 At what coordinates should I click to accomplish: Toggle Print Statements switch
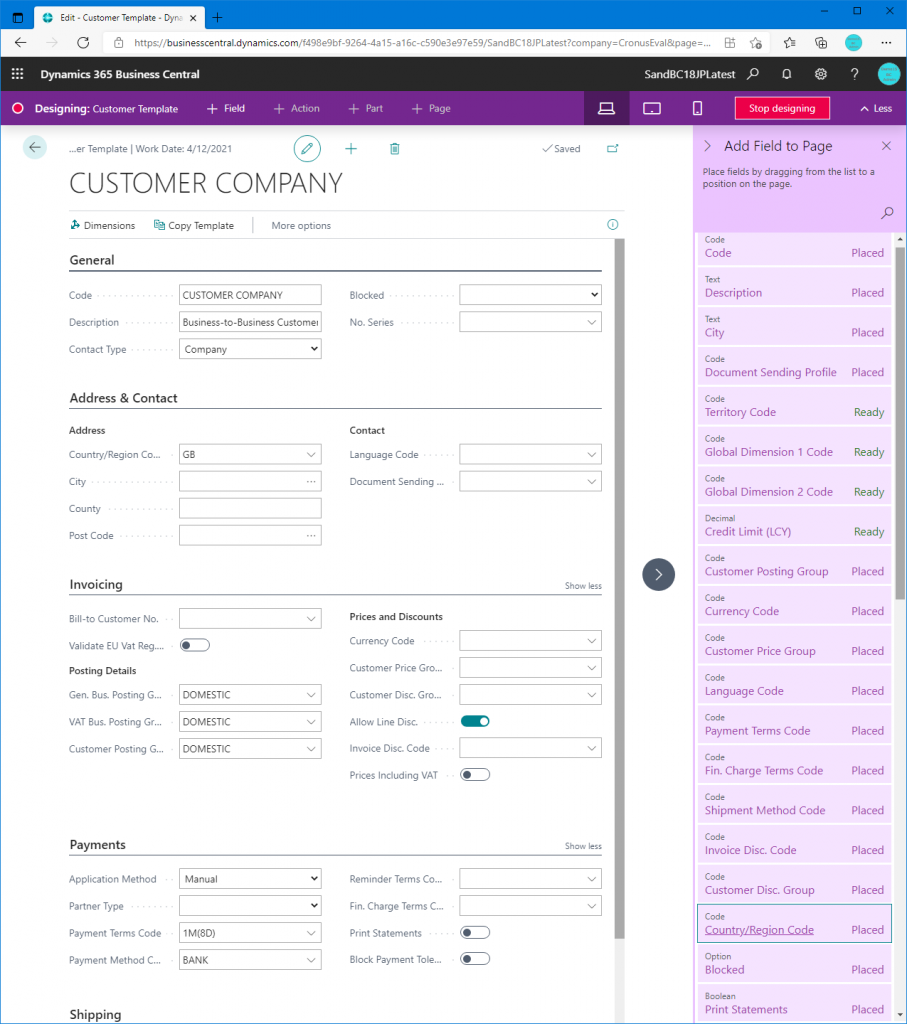tap(475, 933)
